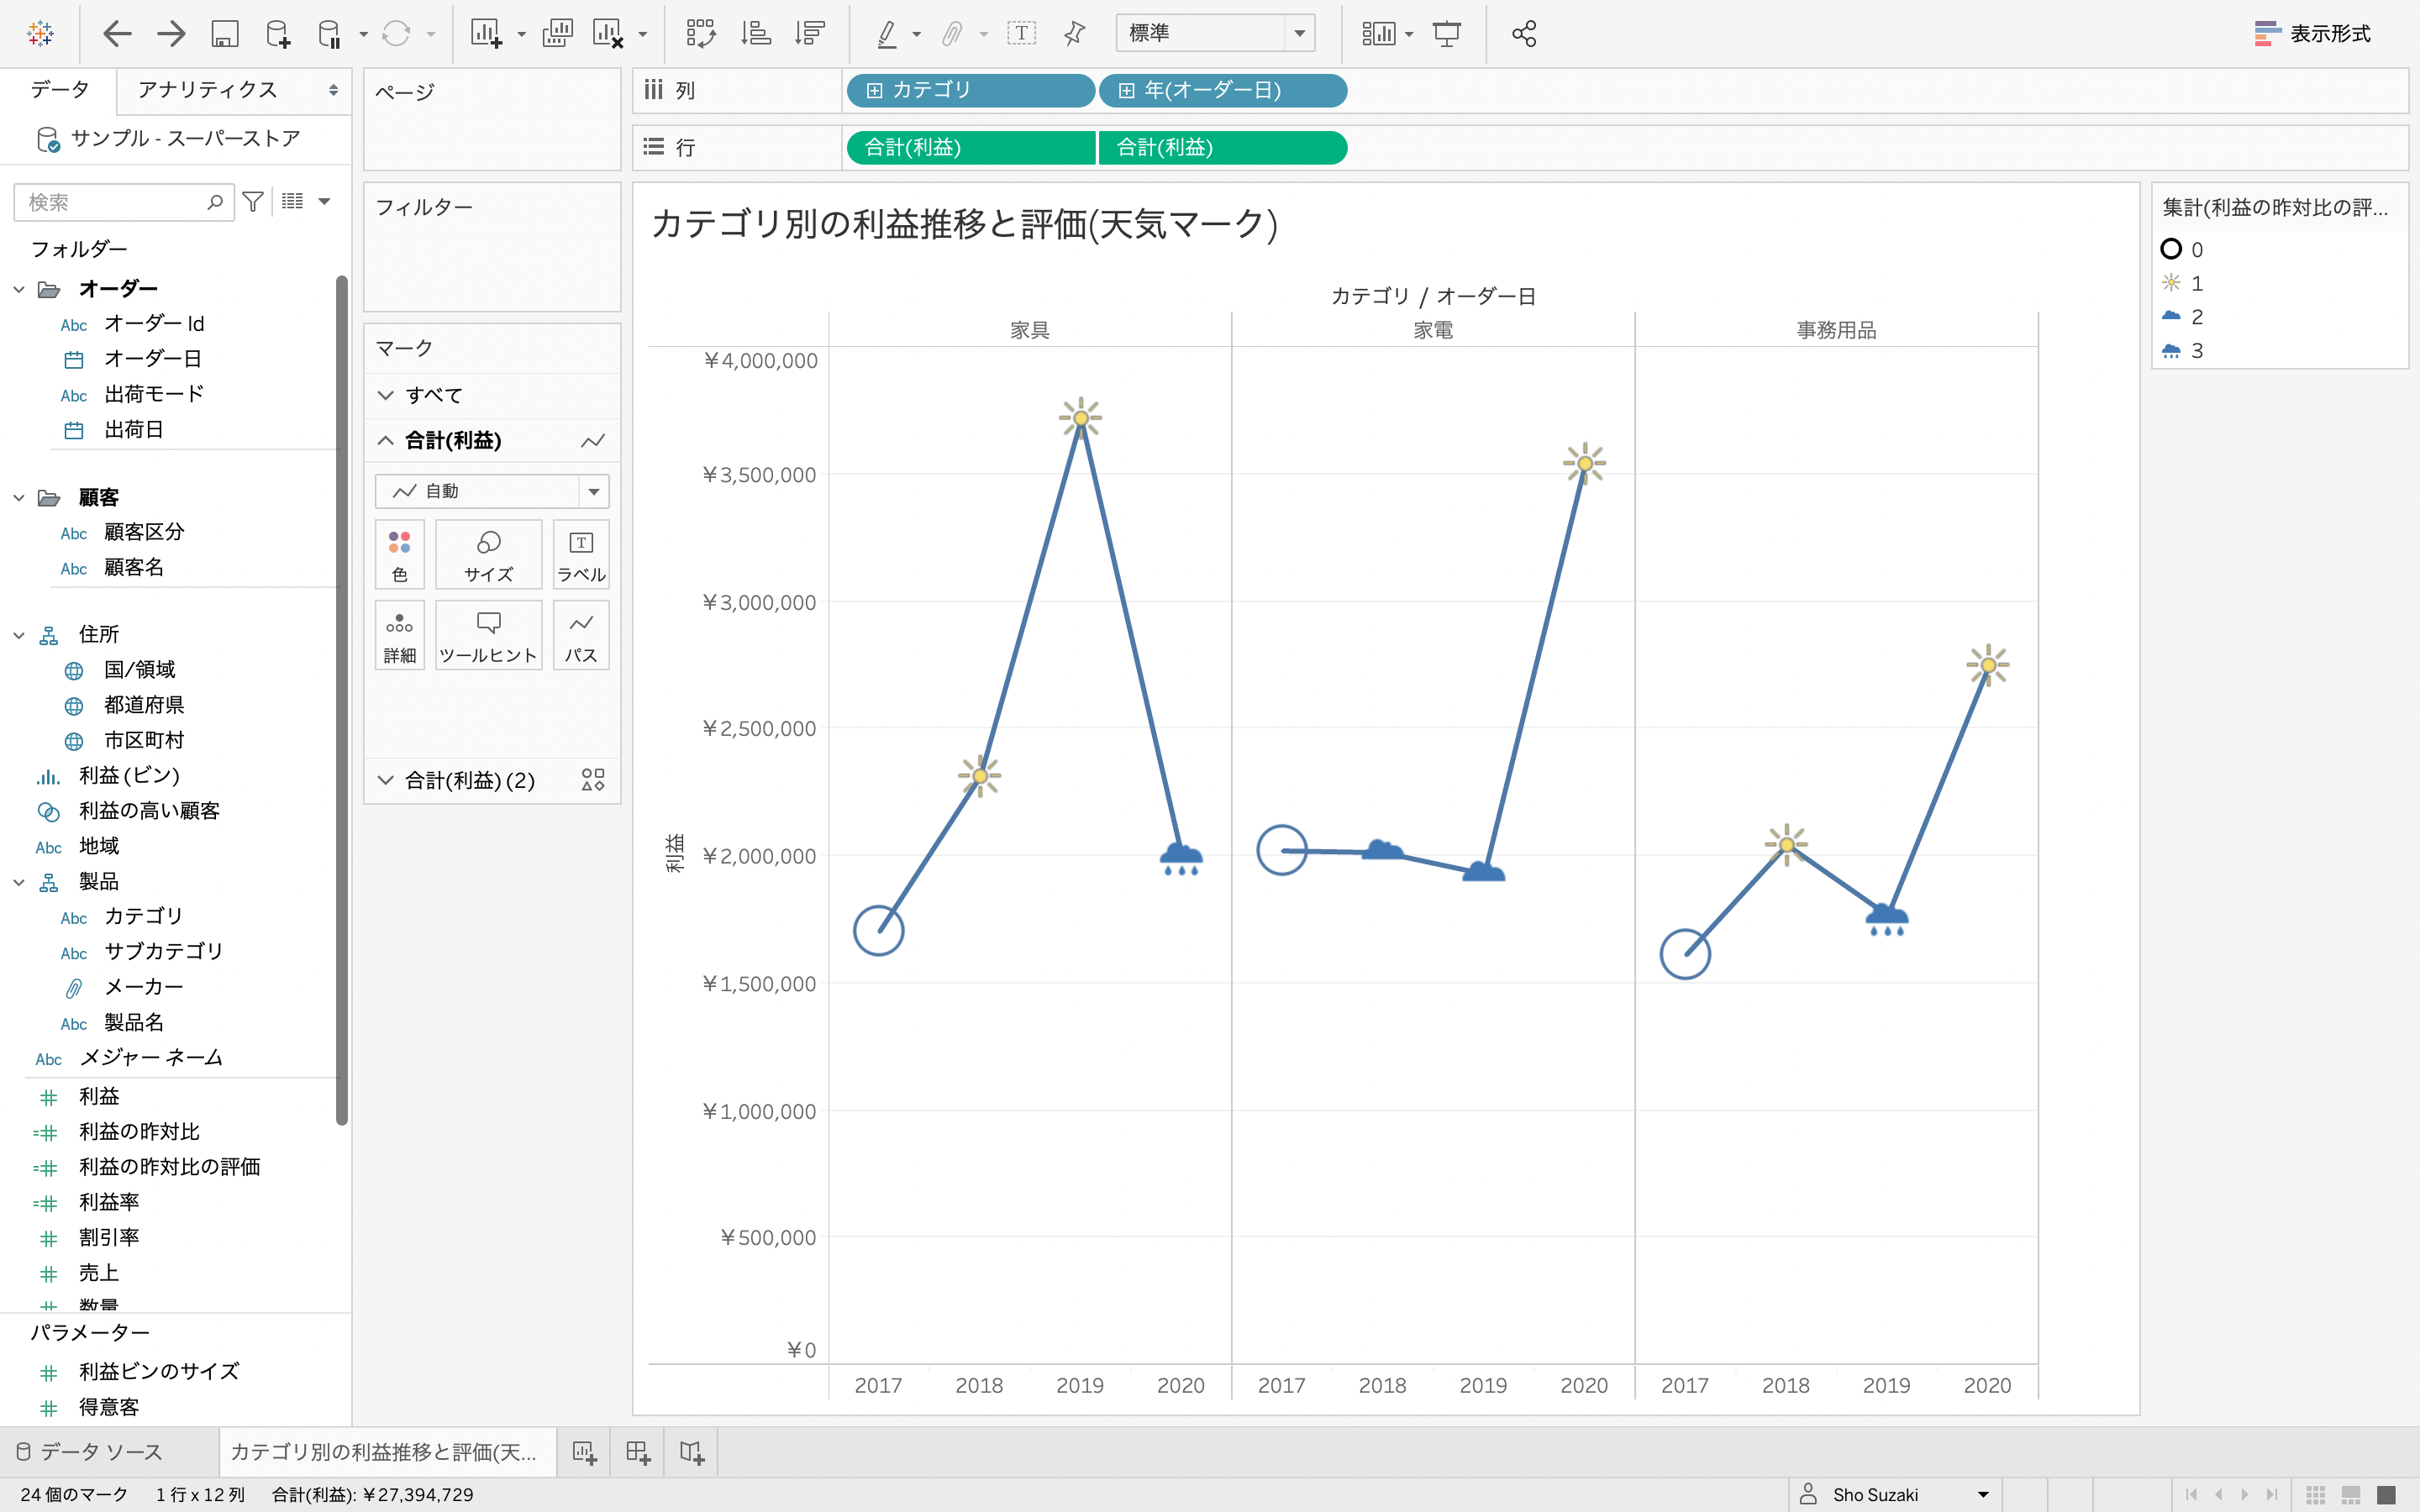Click the 年(オーダー日) pill in columns
Screen dimensions: 2420x1512
click(x=1222, y=91)
